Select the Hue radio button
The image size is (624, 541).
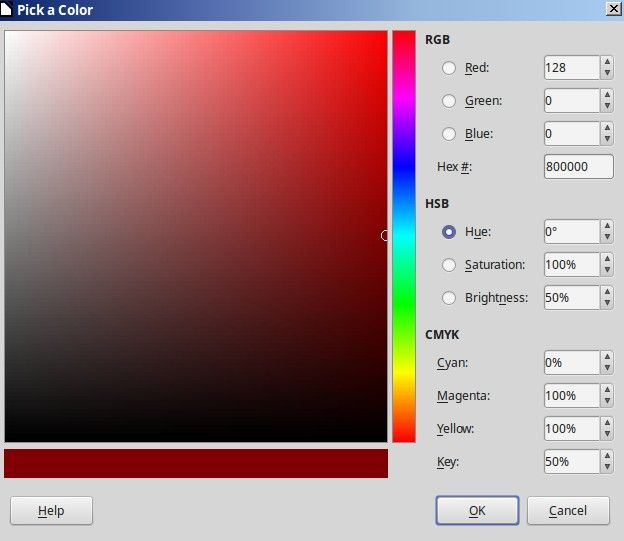448,232
